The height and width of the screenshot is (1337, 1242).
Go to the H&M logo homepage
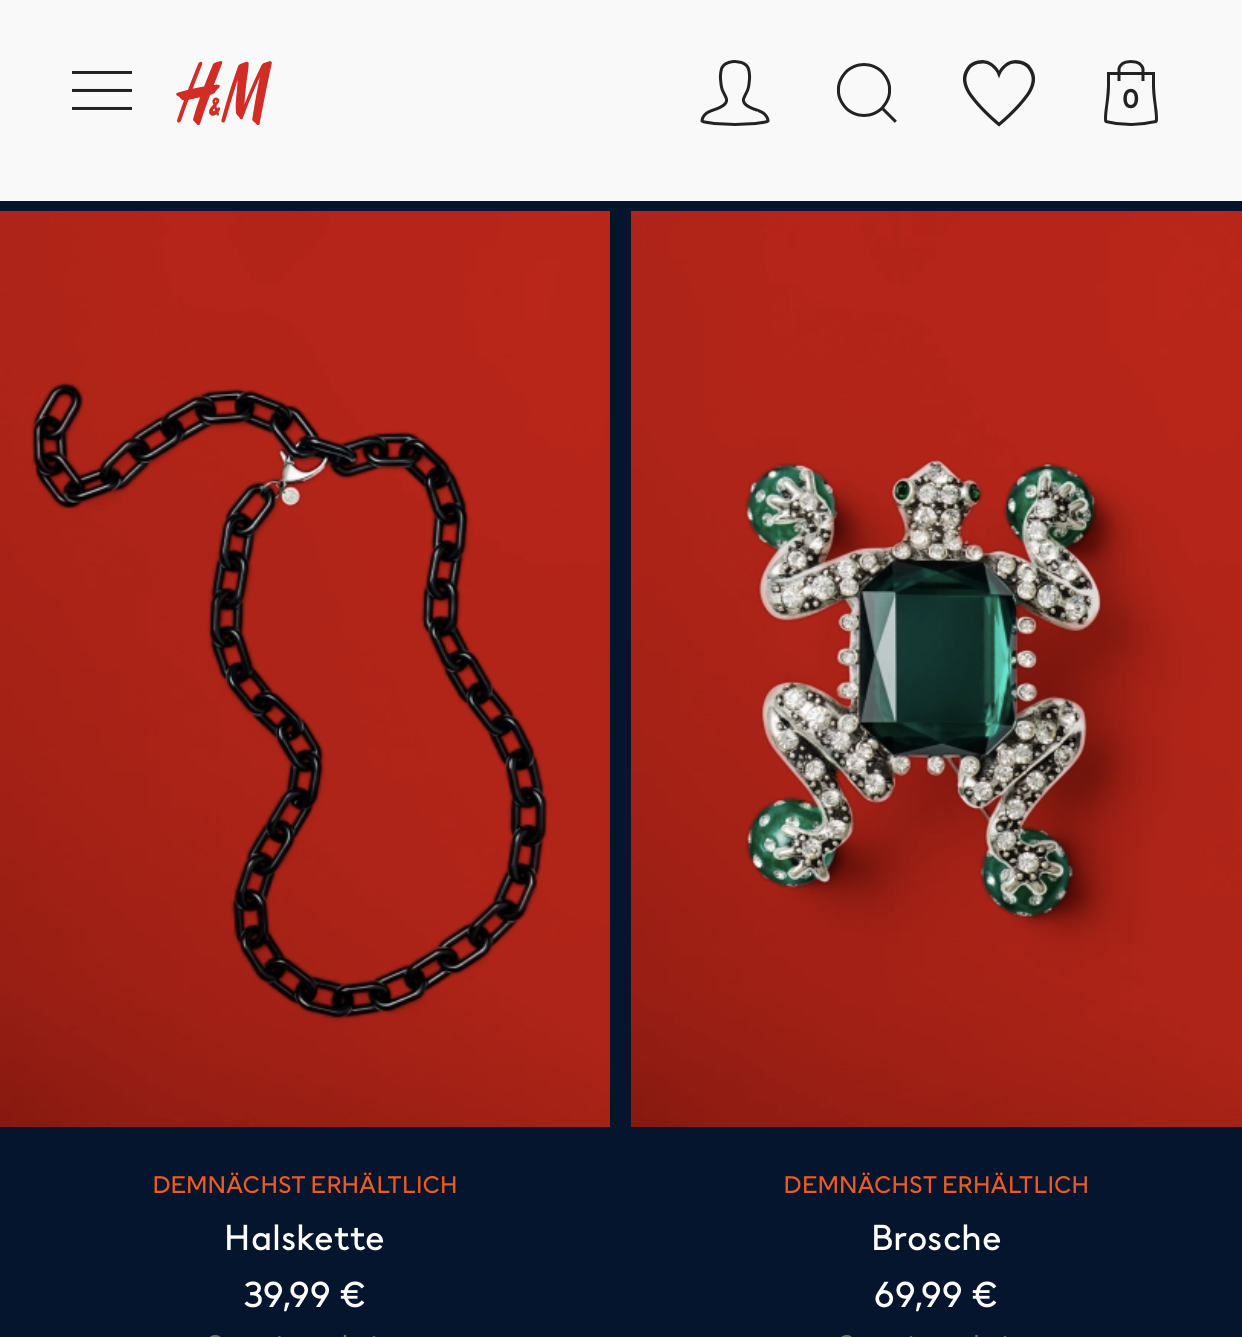tap(224, 93)
